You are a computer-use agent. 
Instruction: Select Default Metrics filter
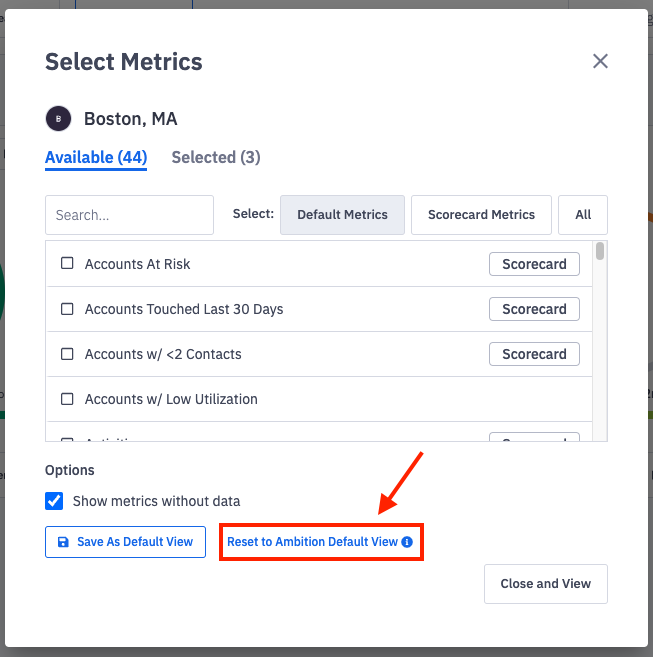(x=342, y=215)
